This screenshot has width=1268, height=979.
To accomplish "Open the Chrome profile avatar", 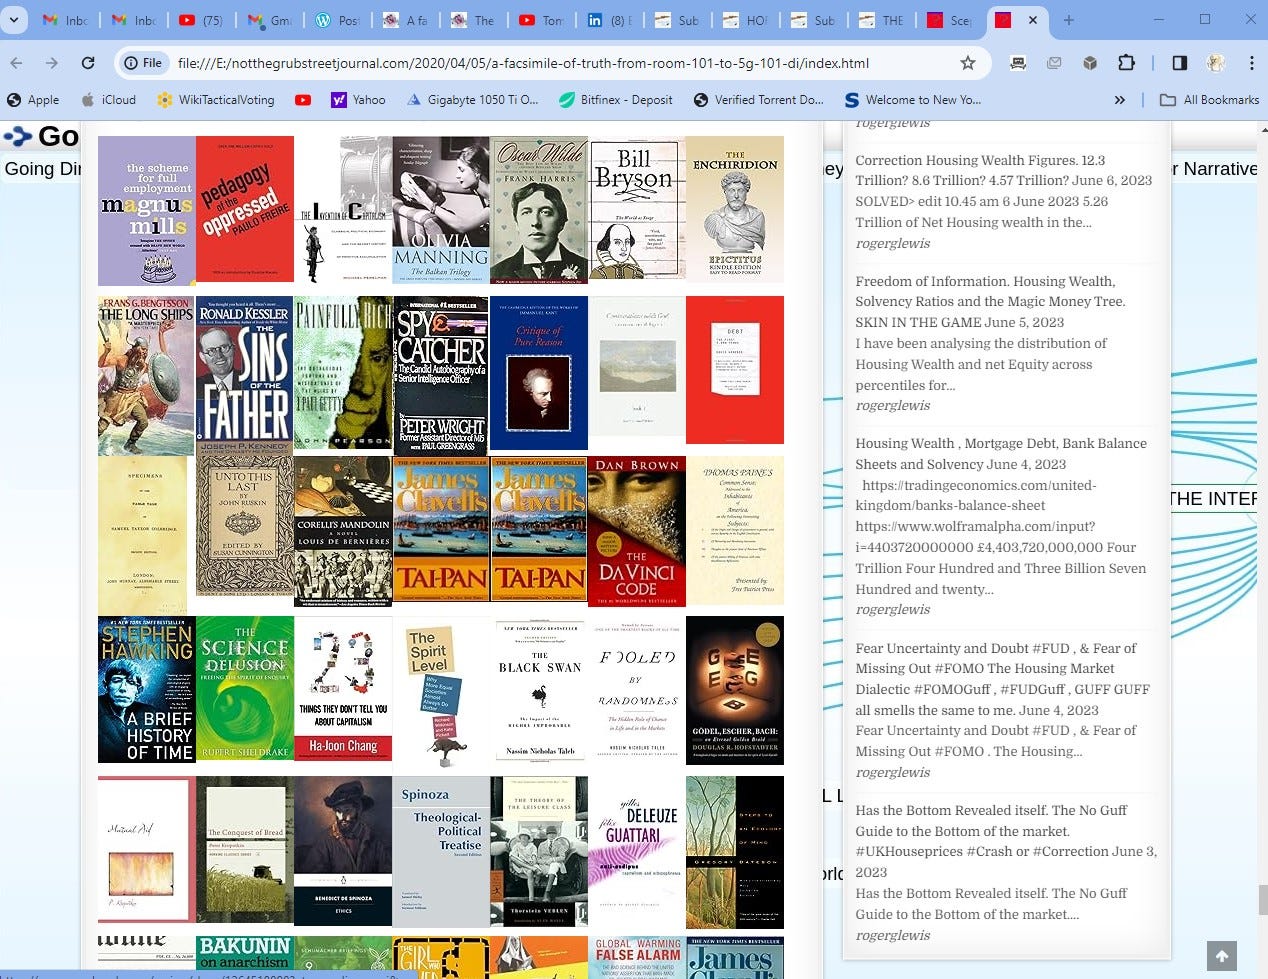I will coord(1216,63).
